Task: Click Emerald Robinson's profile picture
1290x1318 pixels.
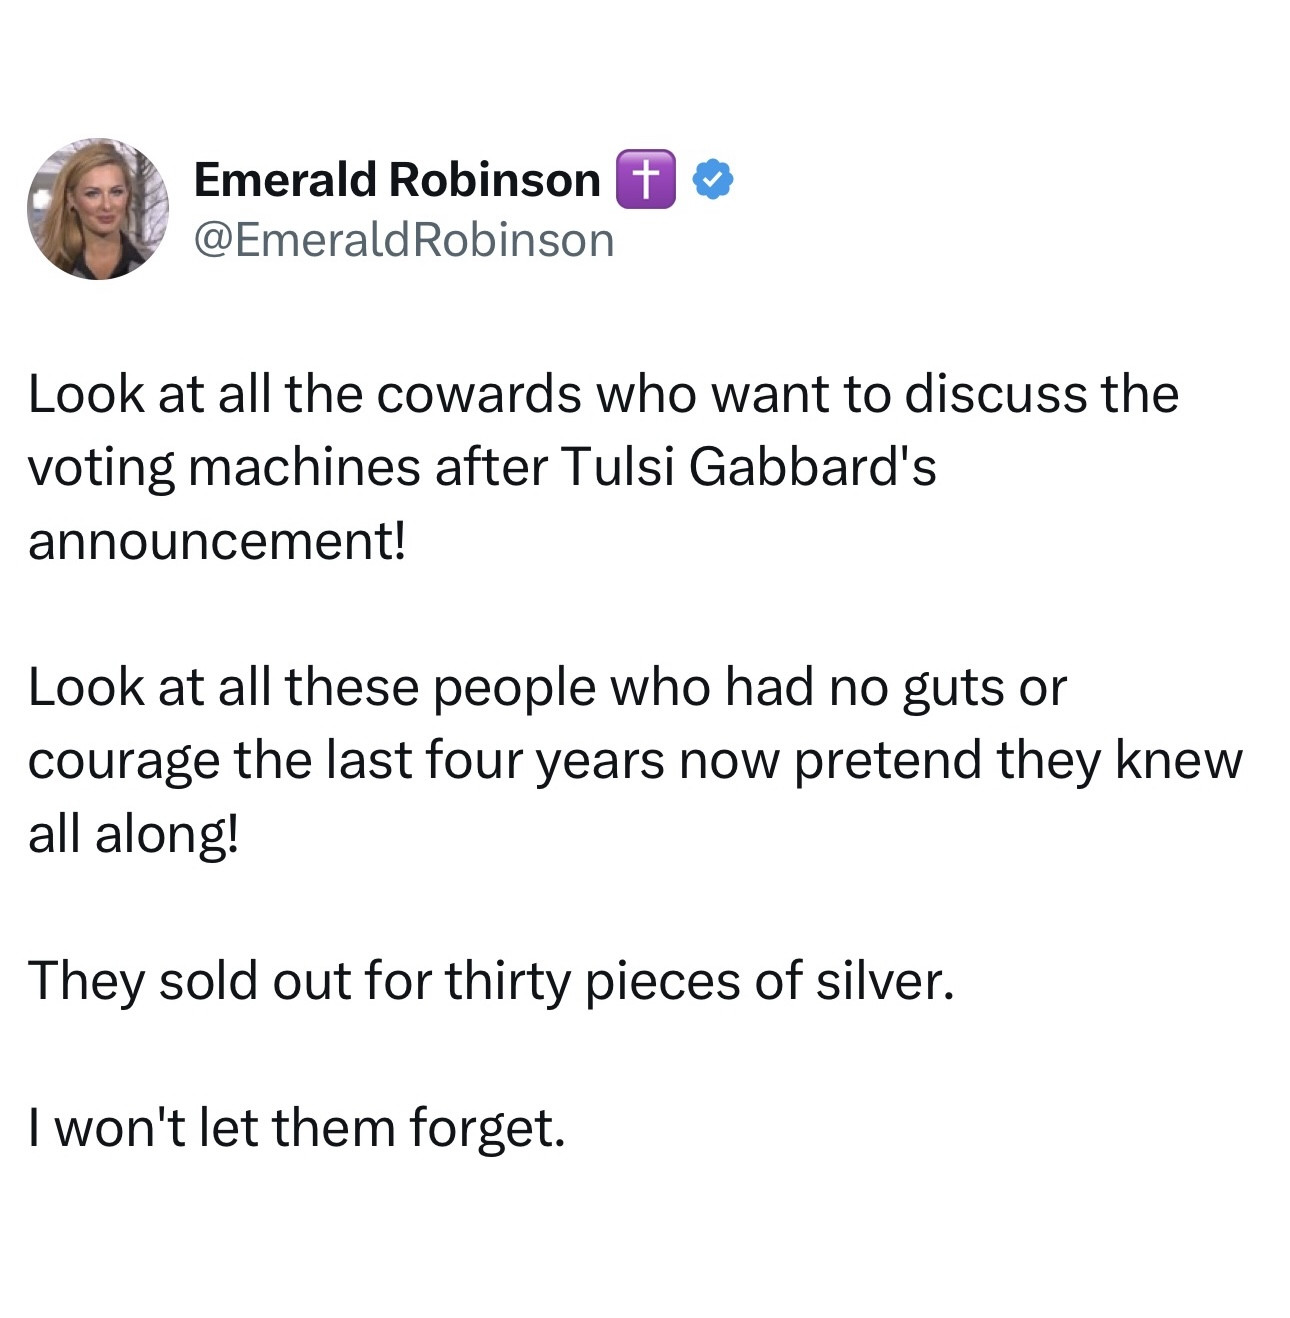Action: pyautogui.click(x=97, y=209)
